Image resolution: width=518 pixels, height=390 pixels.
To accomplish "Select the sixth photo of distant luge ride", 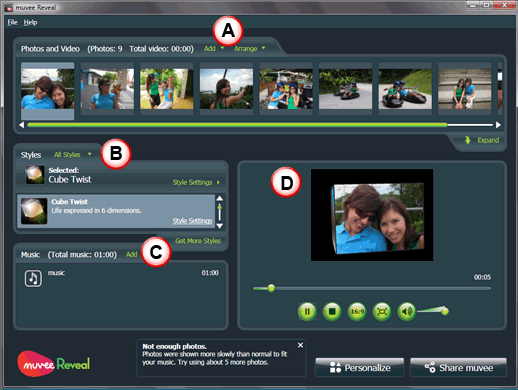I will (345, 89).
